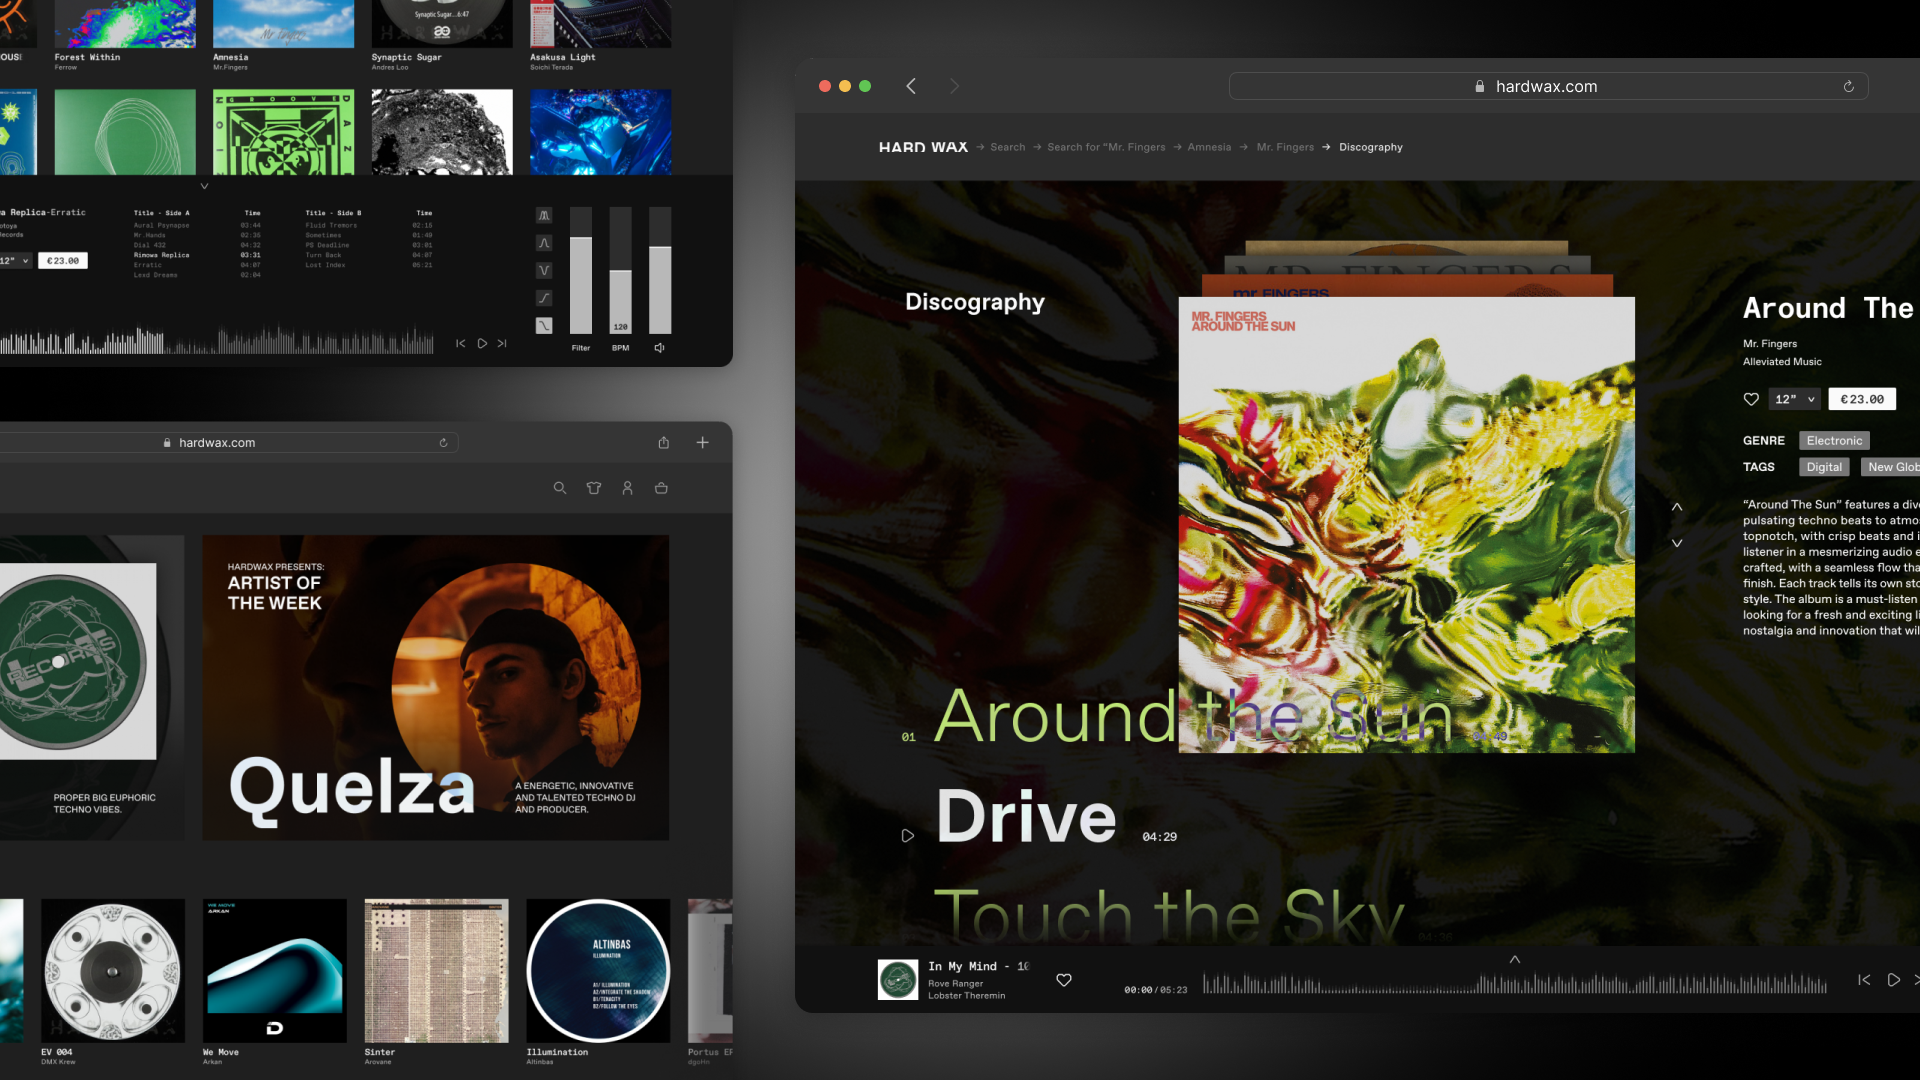The height and width of the screenshot is (1080, 1920).
Task: Select the Aural Psynapse track row
Action: [x=197, y=225]
